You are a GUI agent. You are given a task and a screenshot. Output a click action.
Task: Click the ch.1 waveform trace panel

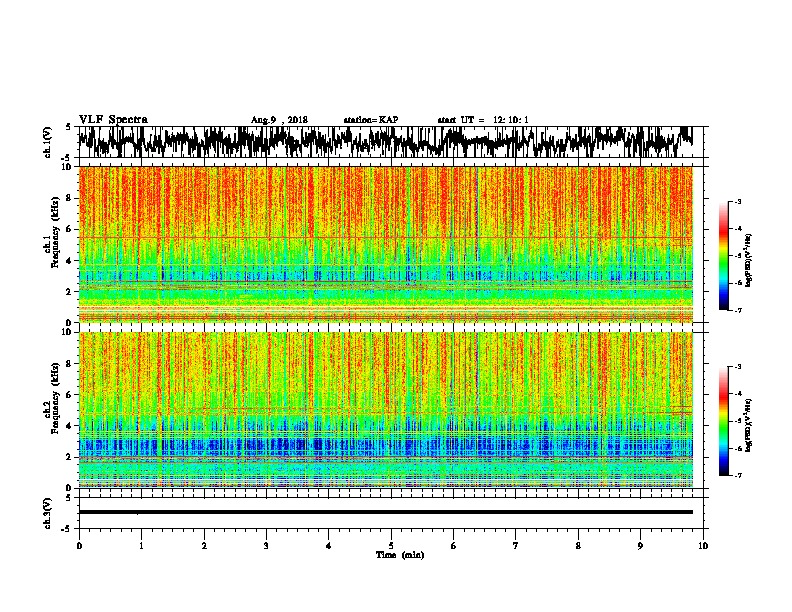point(390,142)
